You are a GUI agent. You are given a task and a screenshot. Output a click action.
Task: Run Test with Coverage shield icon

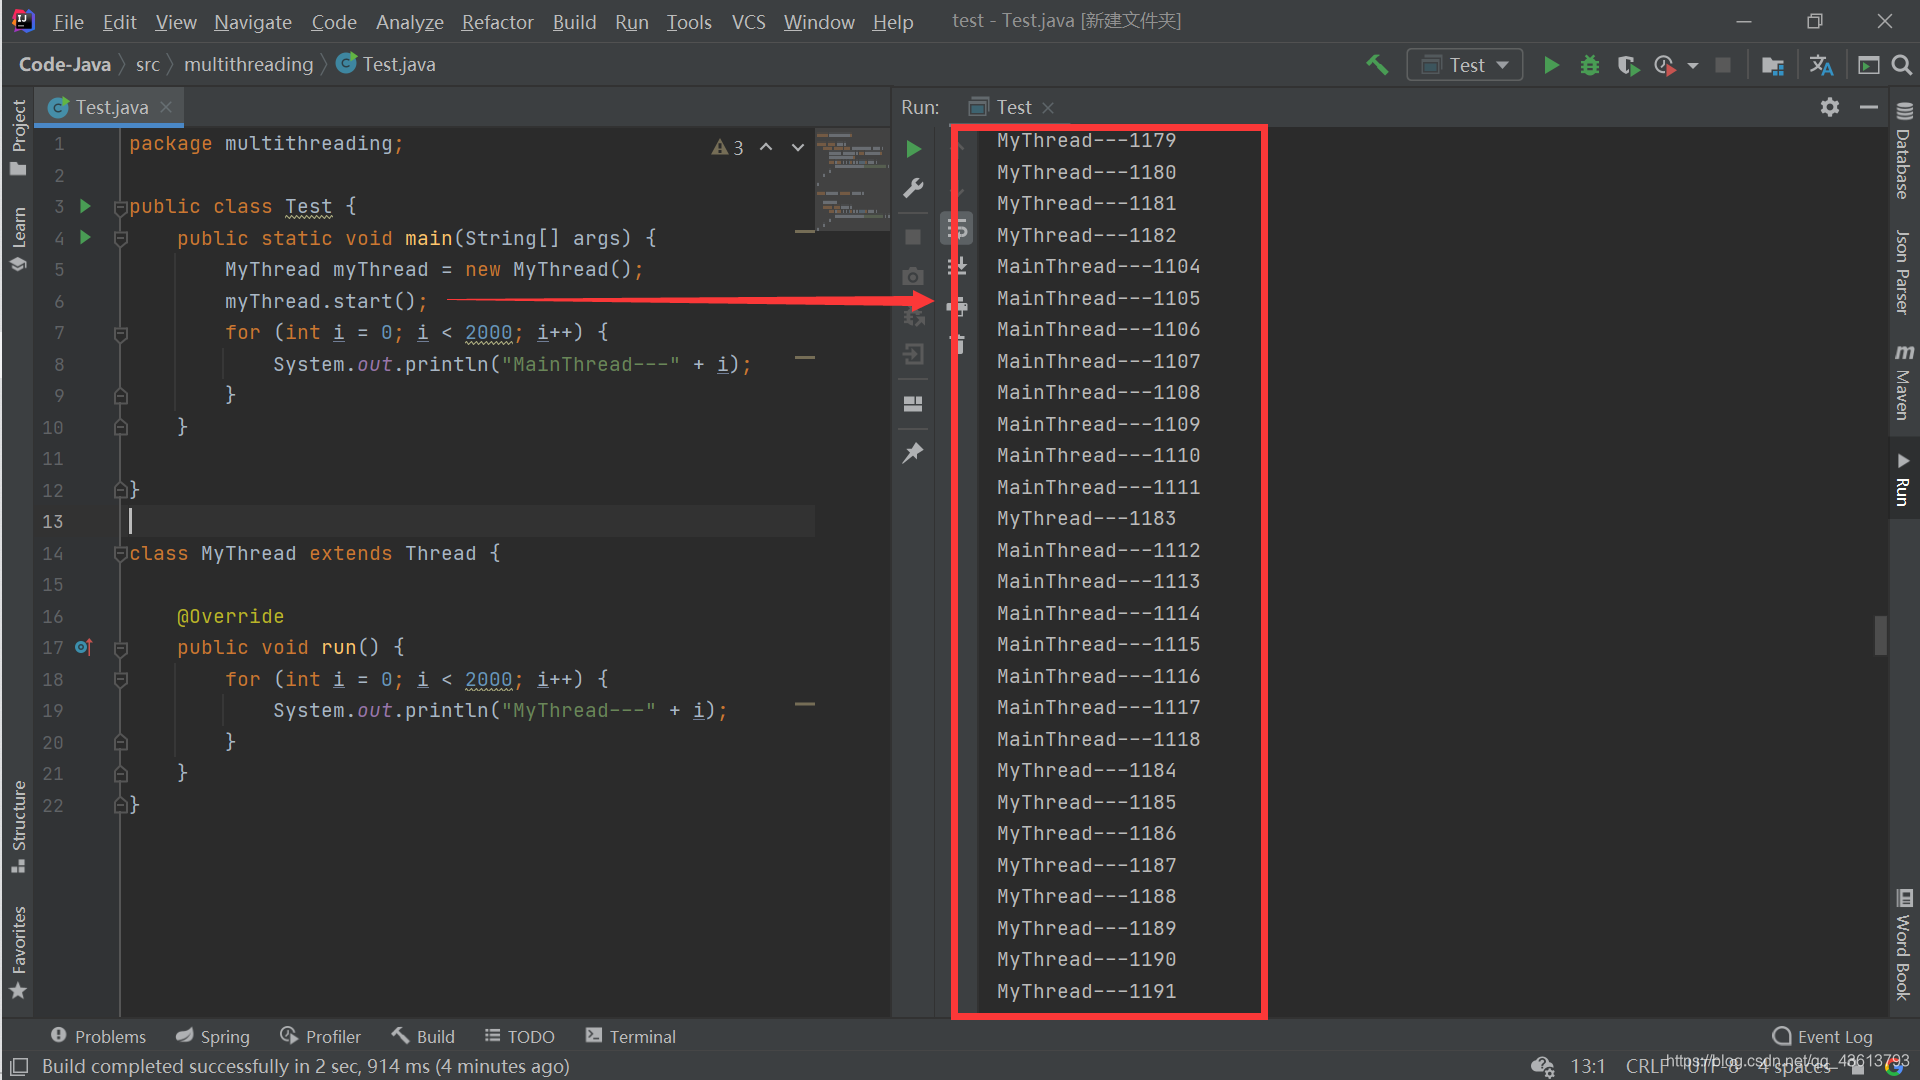click(1628, 65)
